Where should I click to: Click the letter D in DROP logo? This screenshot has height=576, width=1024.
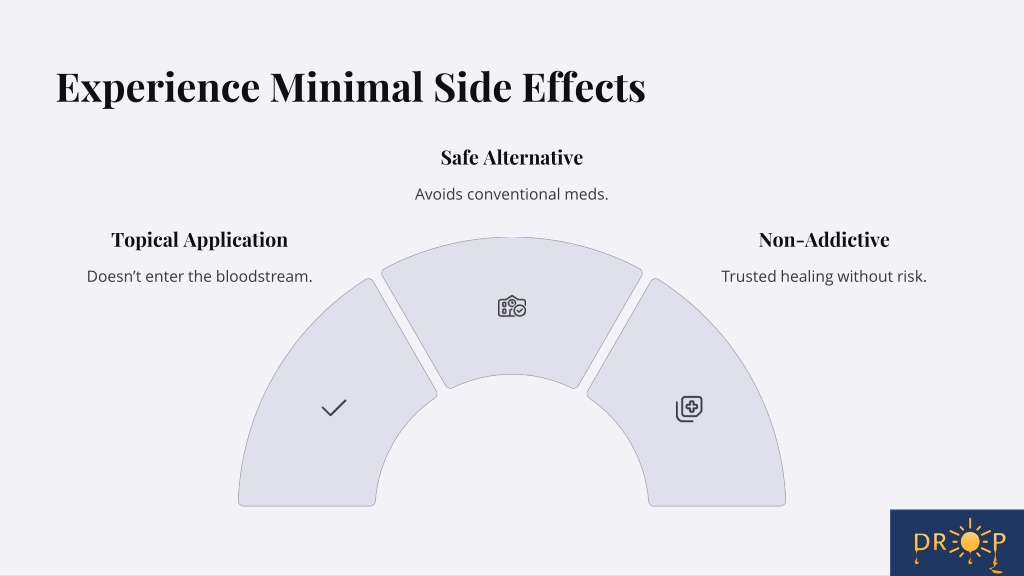click(x=921, y=543)
